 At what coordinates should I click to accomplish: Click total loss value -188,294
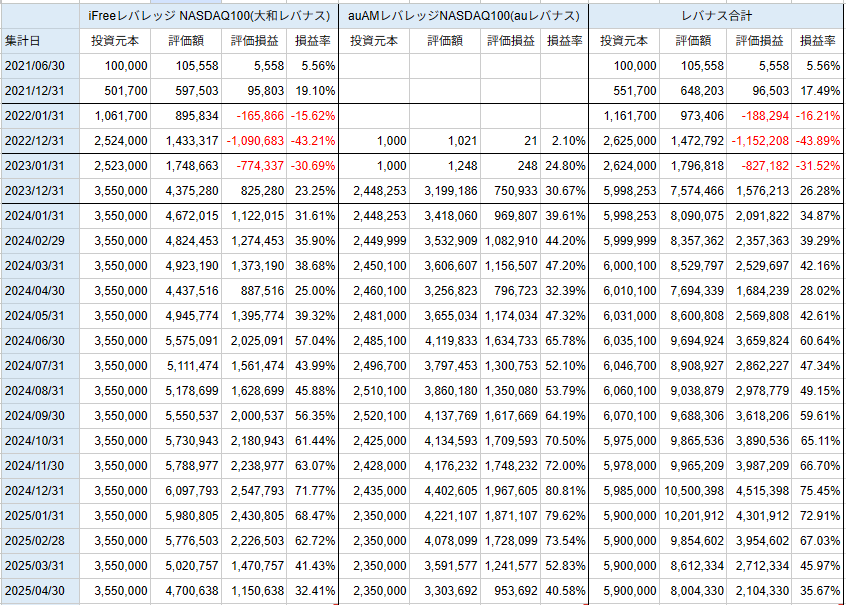(765, 116)
